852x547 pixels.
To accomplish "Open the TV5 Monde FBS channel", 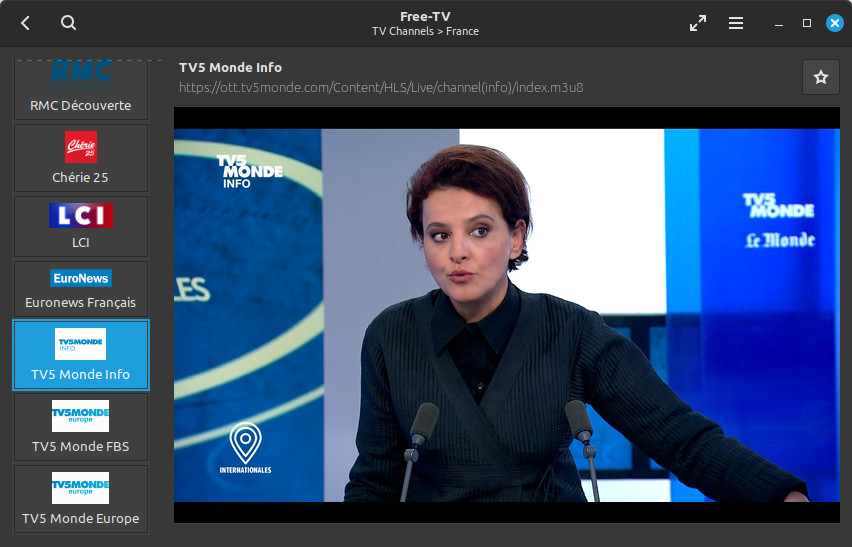I will (x=81, y=427).
